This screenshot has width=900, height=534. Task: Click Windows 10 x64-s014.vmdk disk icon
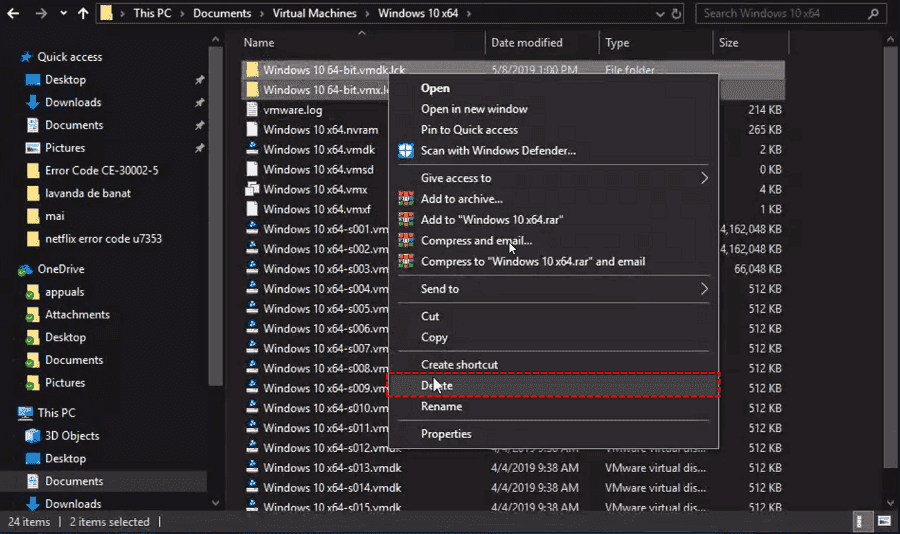pos(252,487)
